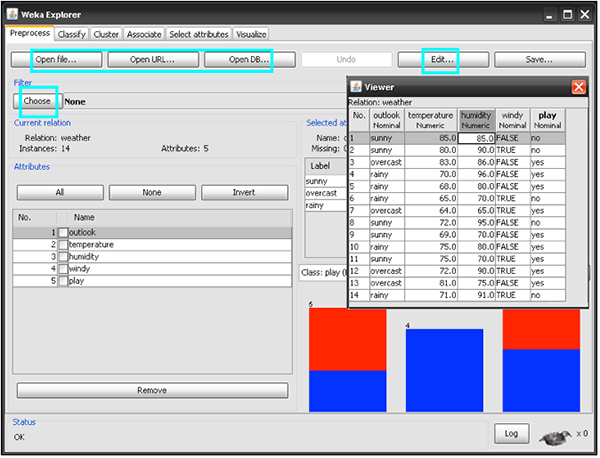Click the filter name field showing None
Viewport: 600px width, 458px height.
[x=205, y=102]
